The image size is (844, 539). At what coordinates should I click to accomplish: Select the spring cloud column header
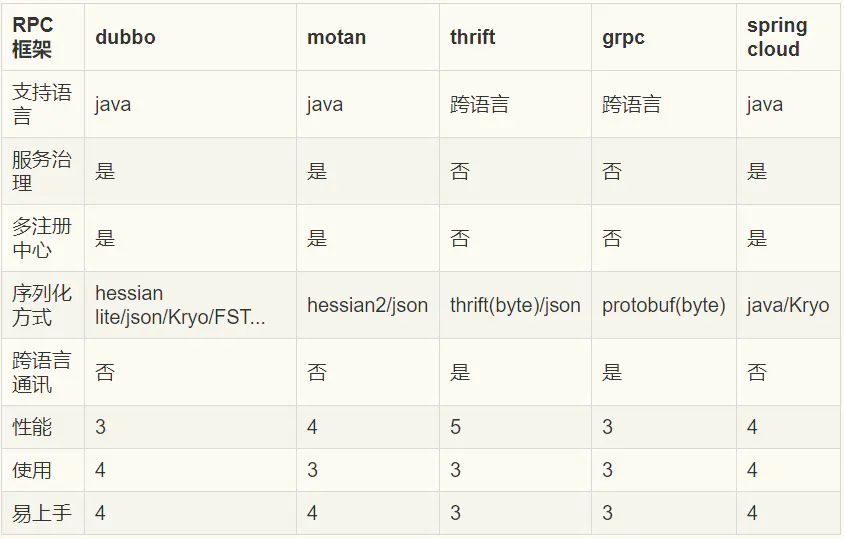click(777, 37)
